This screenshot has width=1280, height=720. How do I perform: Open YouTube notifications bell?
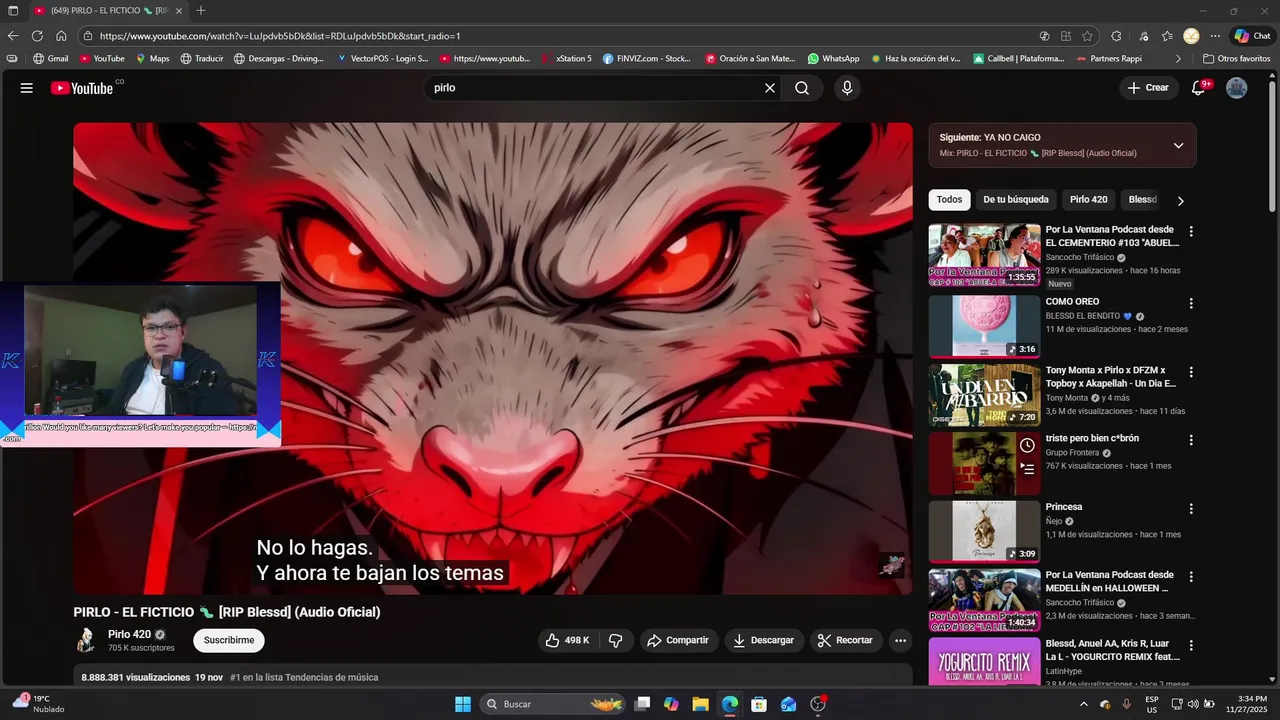[1198, 88]
